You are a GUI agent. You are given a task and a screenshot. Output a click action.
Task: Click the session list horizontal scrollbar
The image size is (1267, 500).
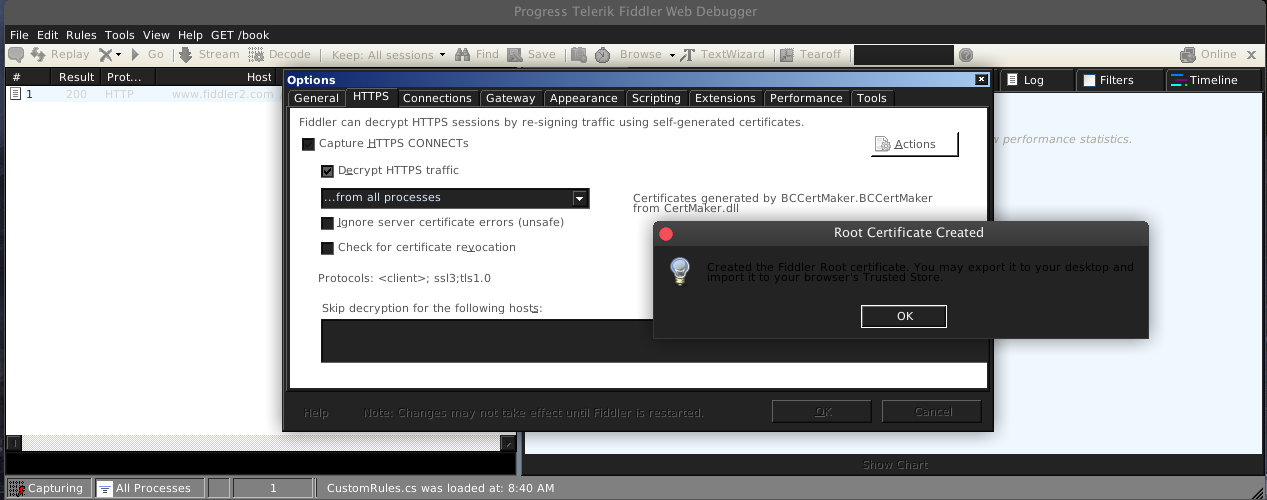pos(260,443)
